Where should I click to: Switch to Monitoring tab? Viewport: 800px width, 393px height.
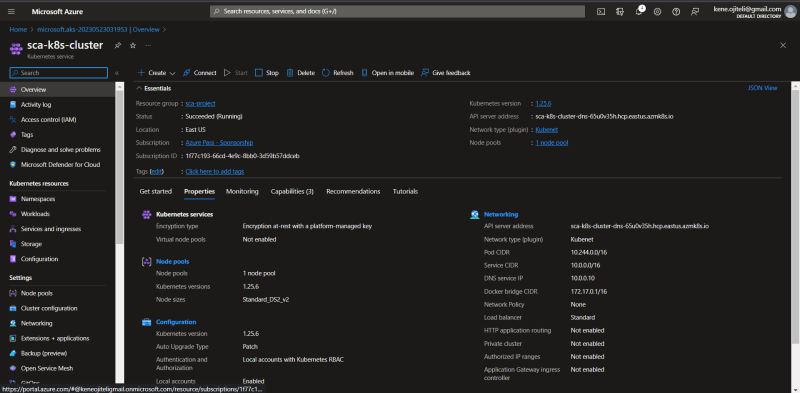coord(242,191)
